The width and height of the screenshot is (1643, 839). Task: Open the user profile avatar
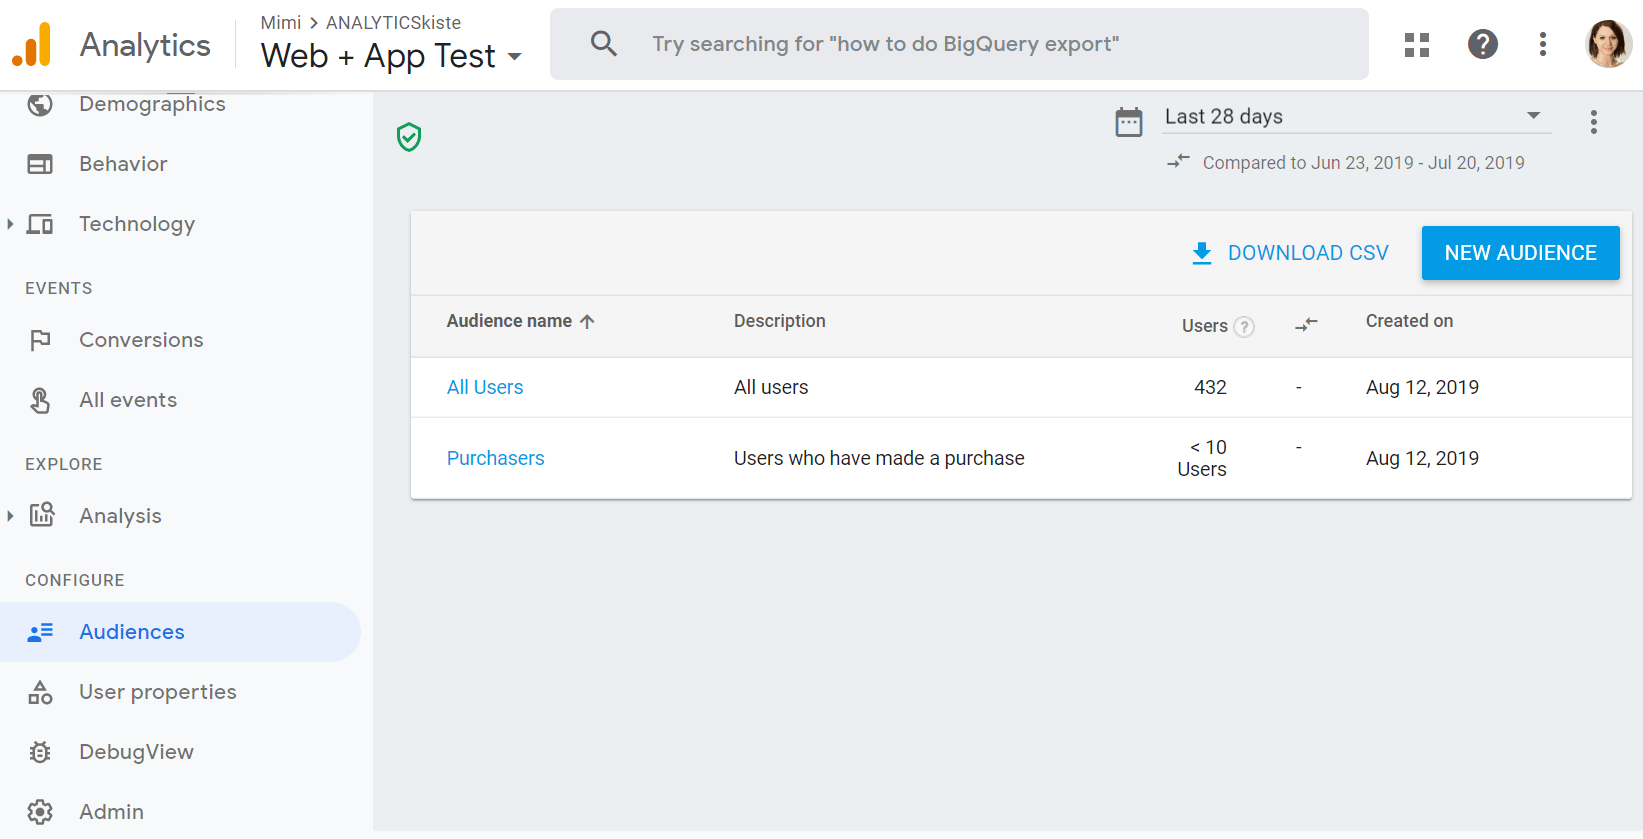click(1607, 45)
